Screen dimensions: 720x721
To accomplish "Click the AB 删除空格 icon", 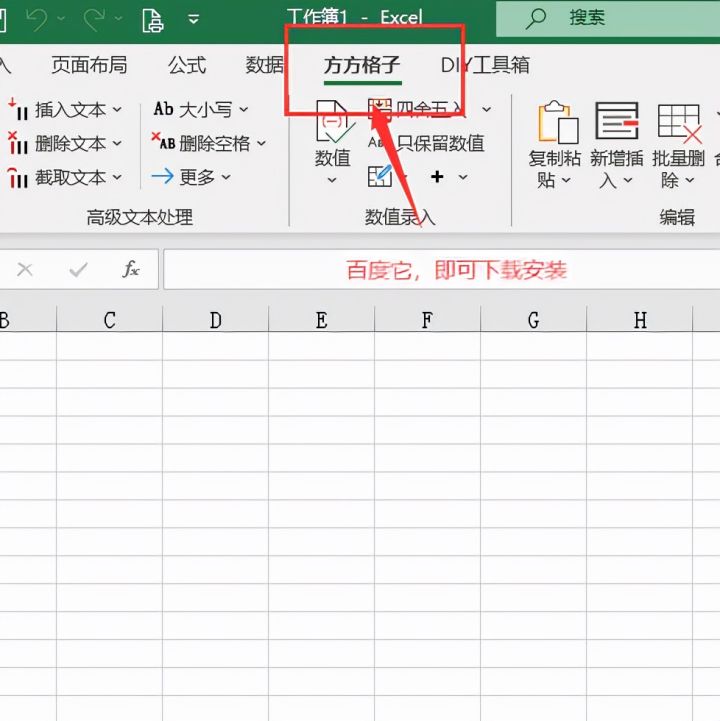I will [x=164, y=142].
